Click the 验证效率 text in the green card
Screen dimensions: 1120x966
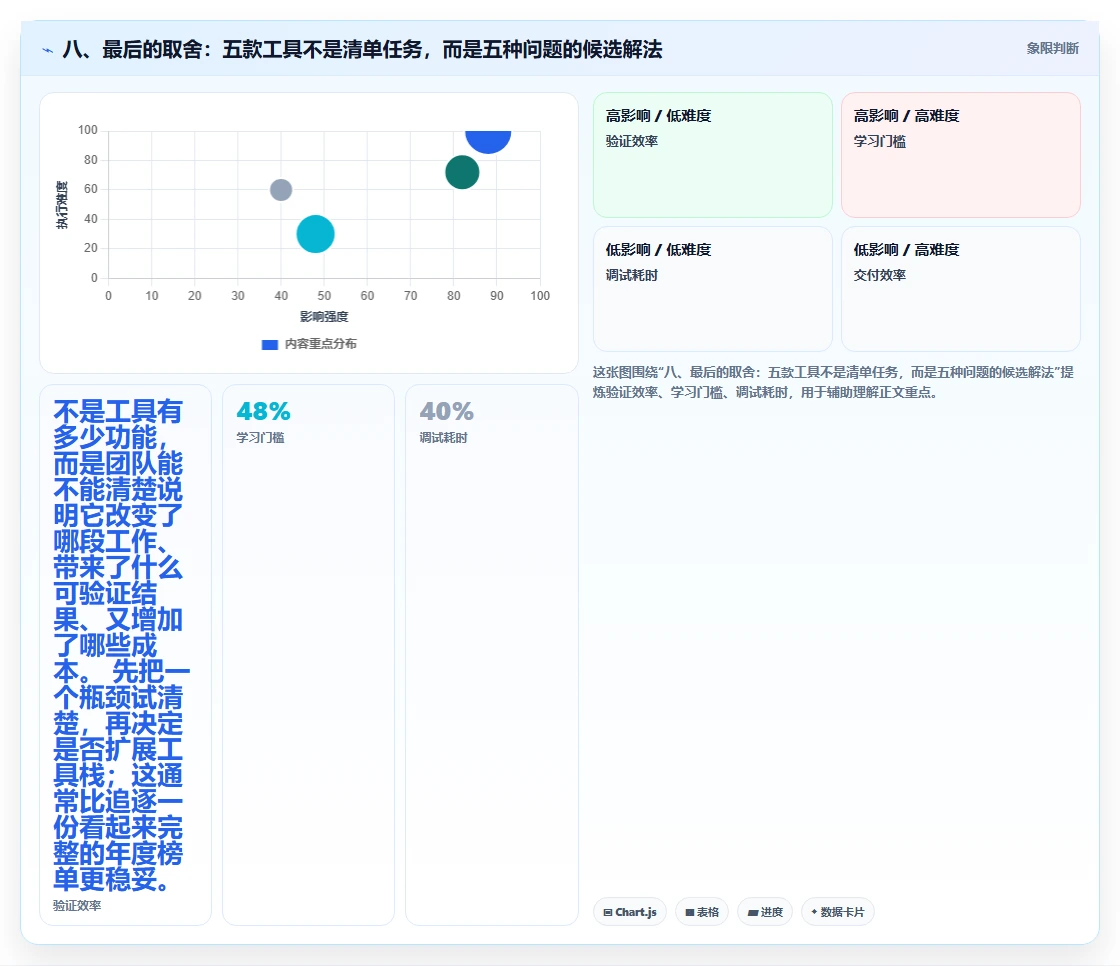pyautogui.click(x=631, y=141)
